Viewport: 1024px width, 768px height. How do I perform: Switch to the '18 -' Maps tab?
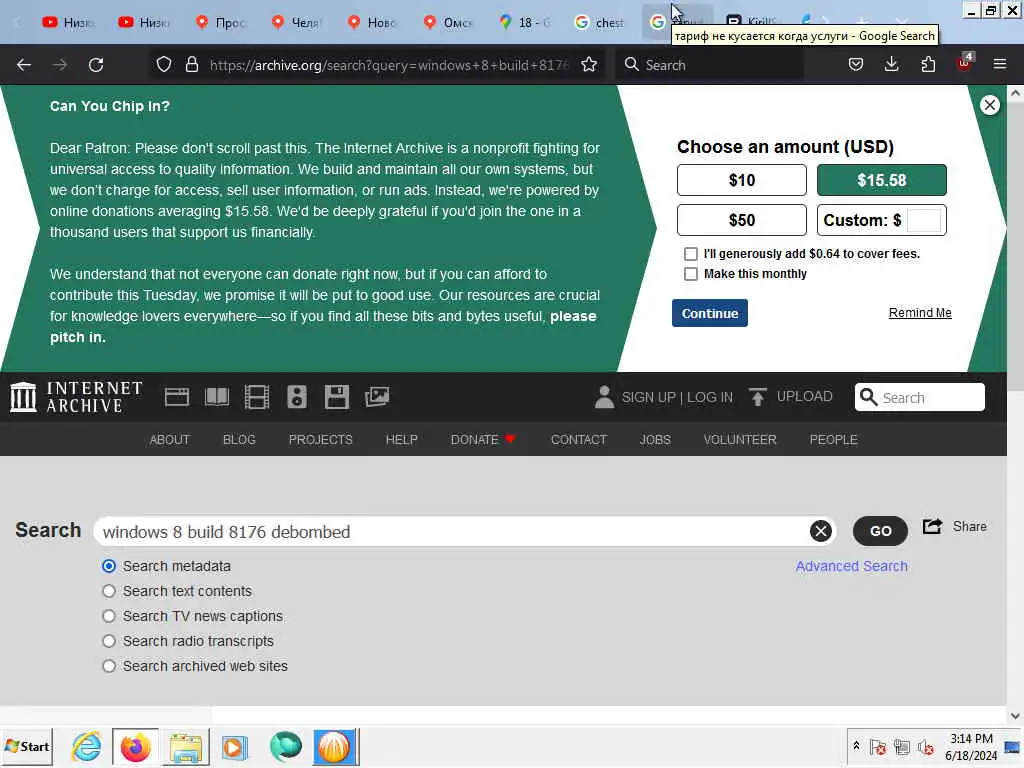click(525, 22)
